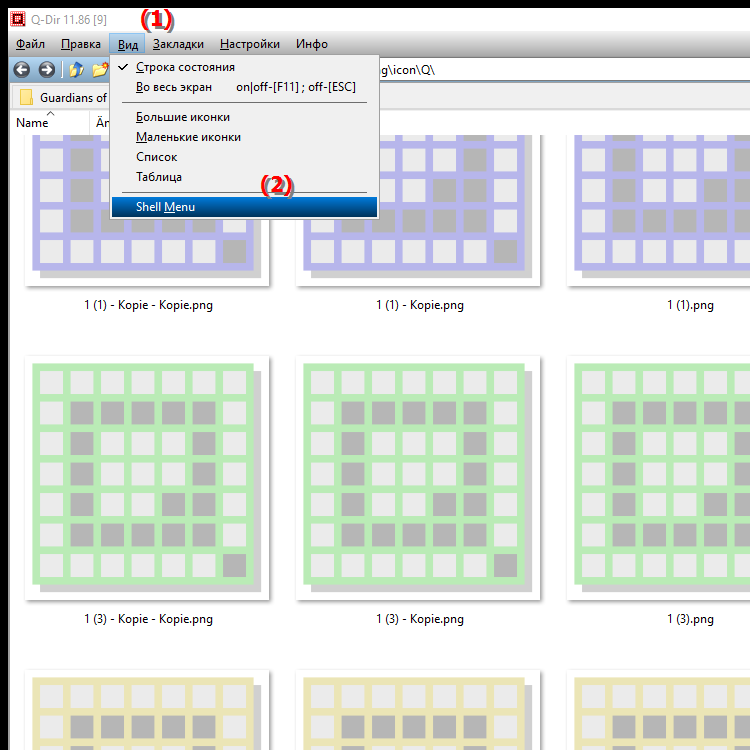750x750 pixels.
Task: Click file name text 1 (3) - Kopie.png
Action: 420,619
